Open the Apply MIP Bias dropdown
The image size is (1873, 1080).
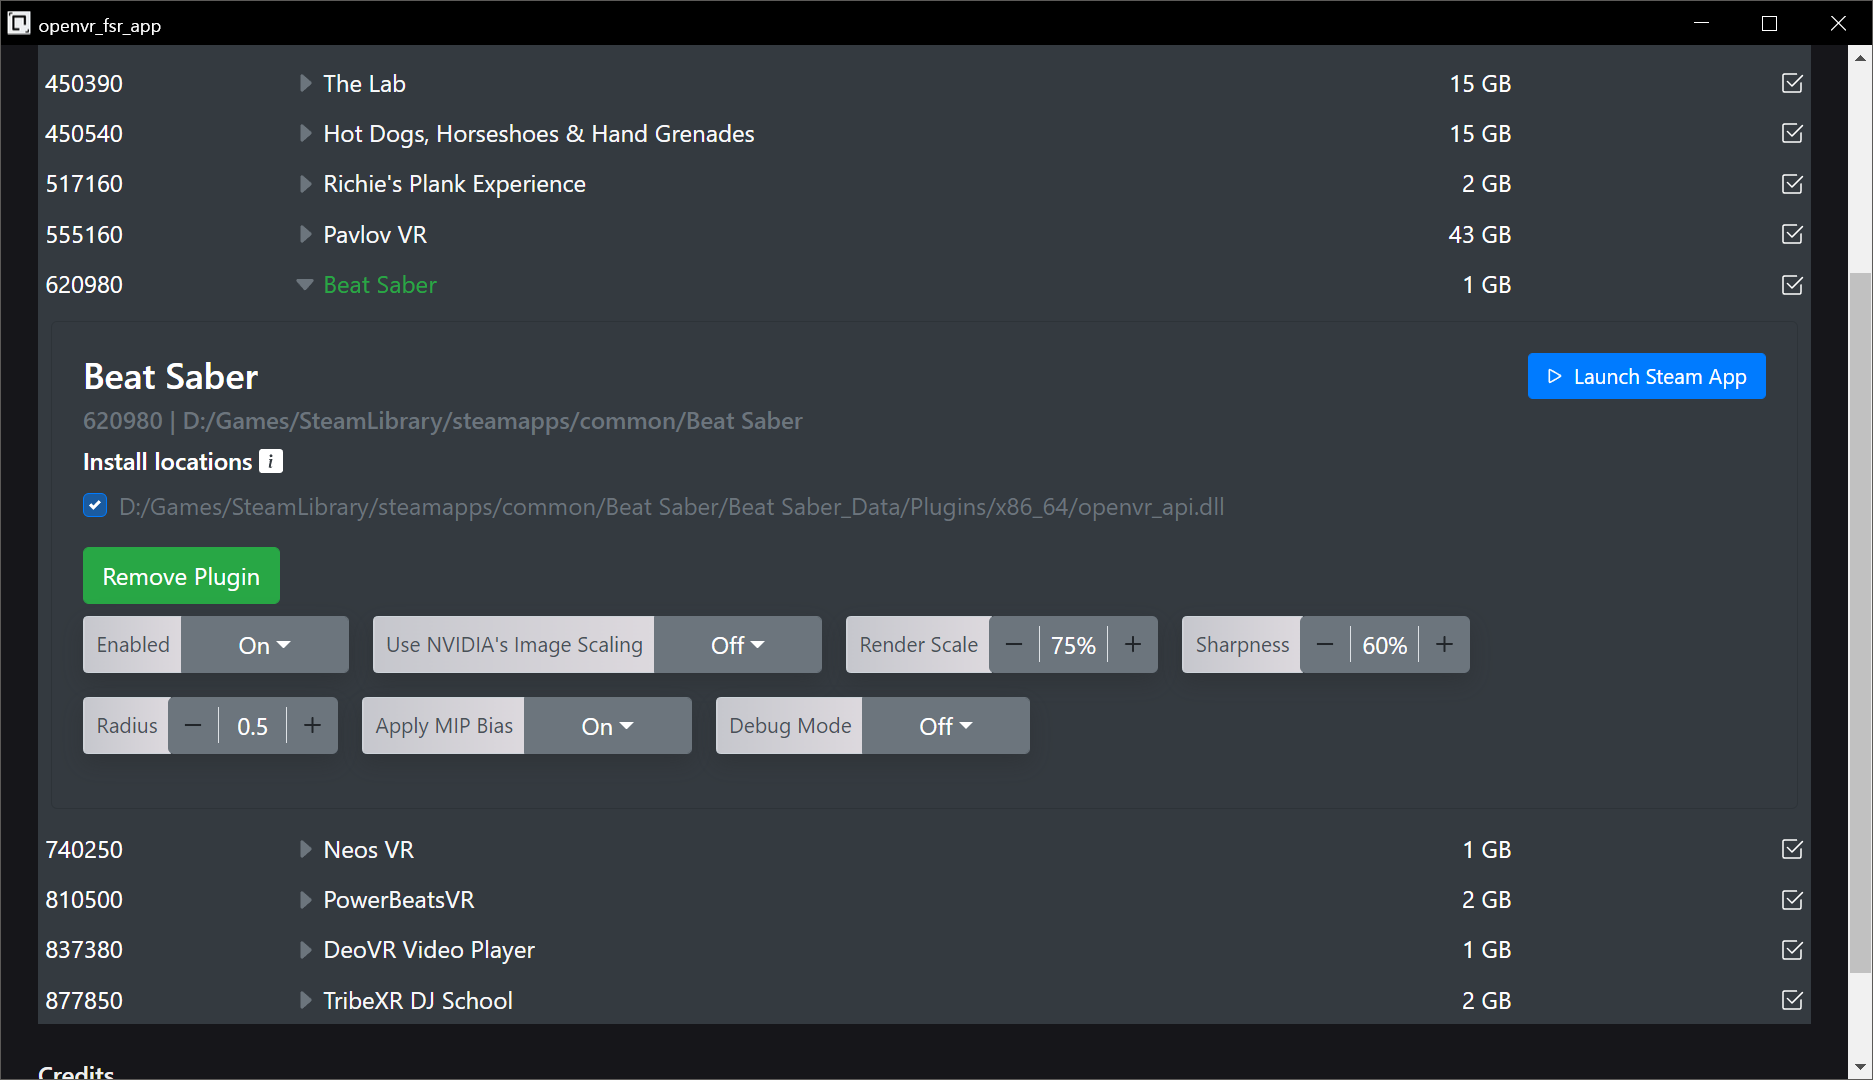point(607,726)
